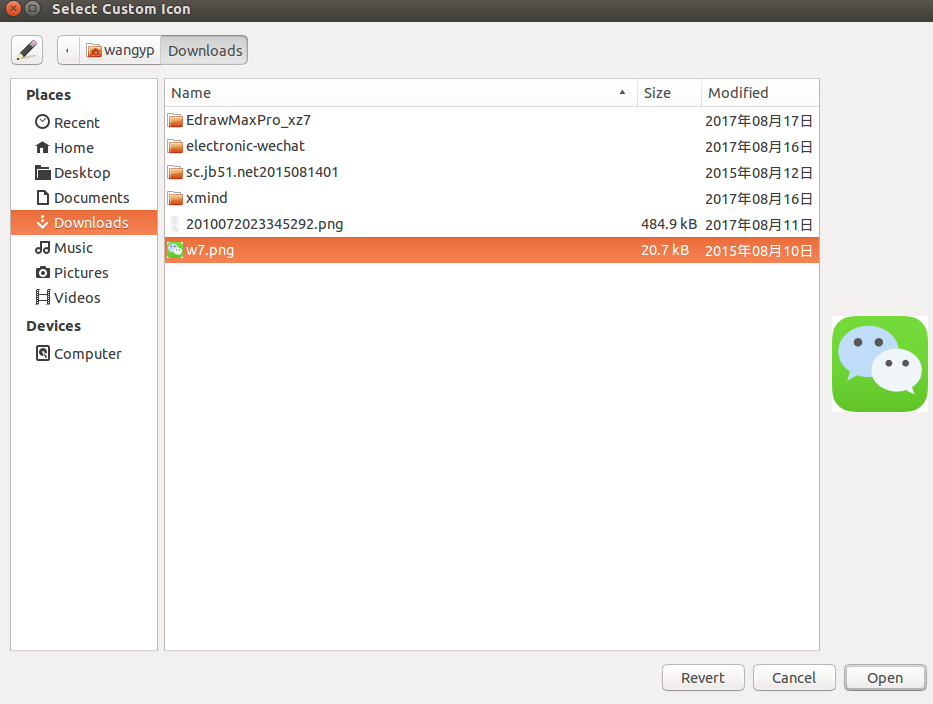Open Documents in the sidebar
The height and width of the screenshot is (704, 933).
pos(91,198)
